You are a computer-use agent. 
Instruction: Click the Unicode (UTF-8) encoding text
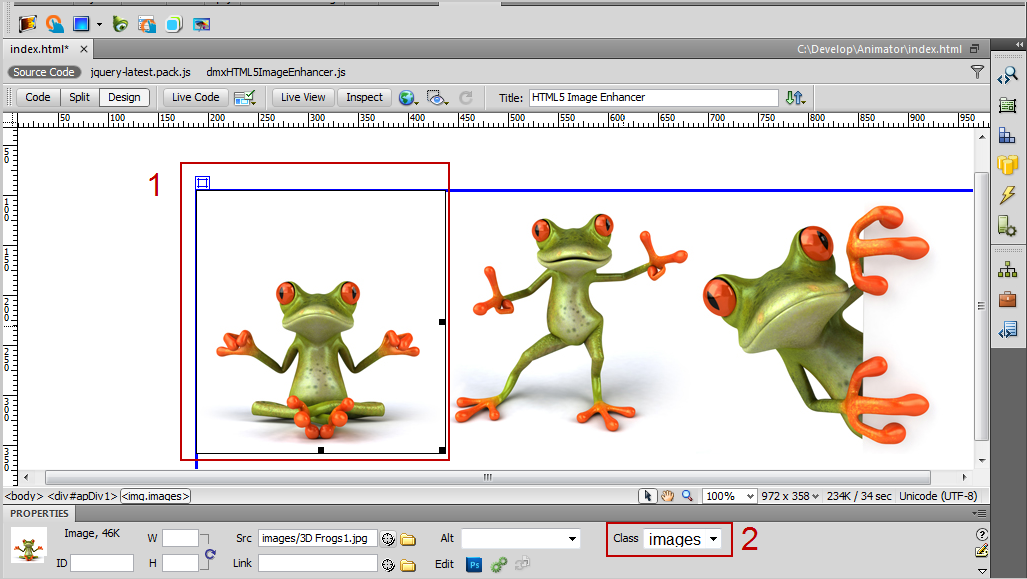click(938, 496)
